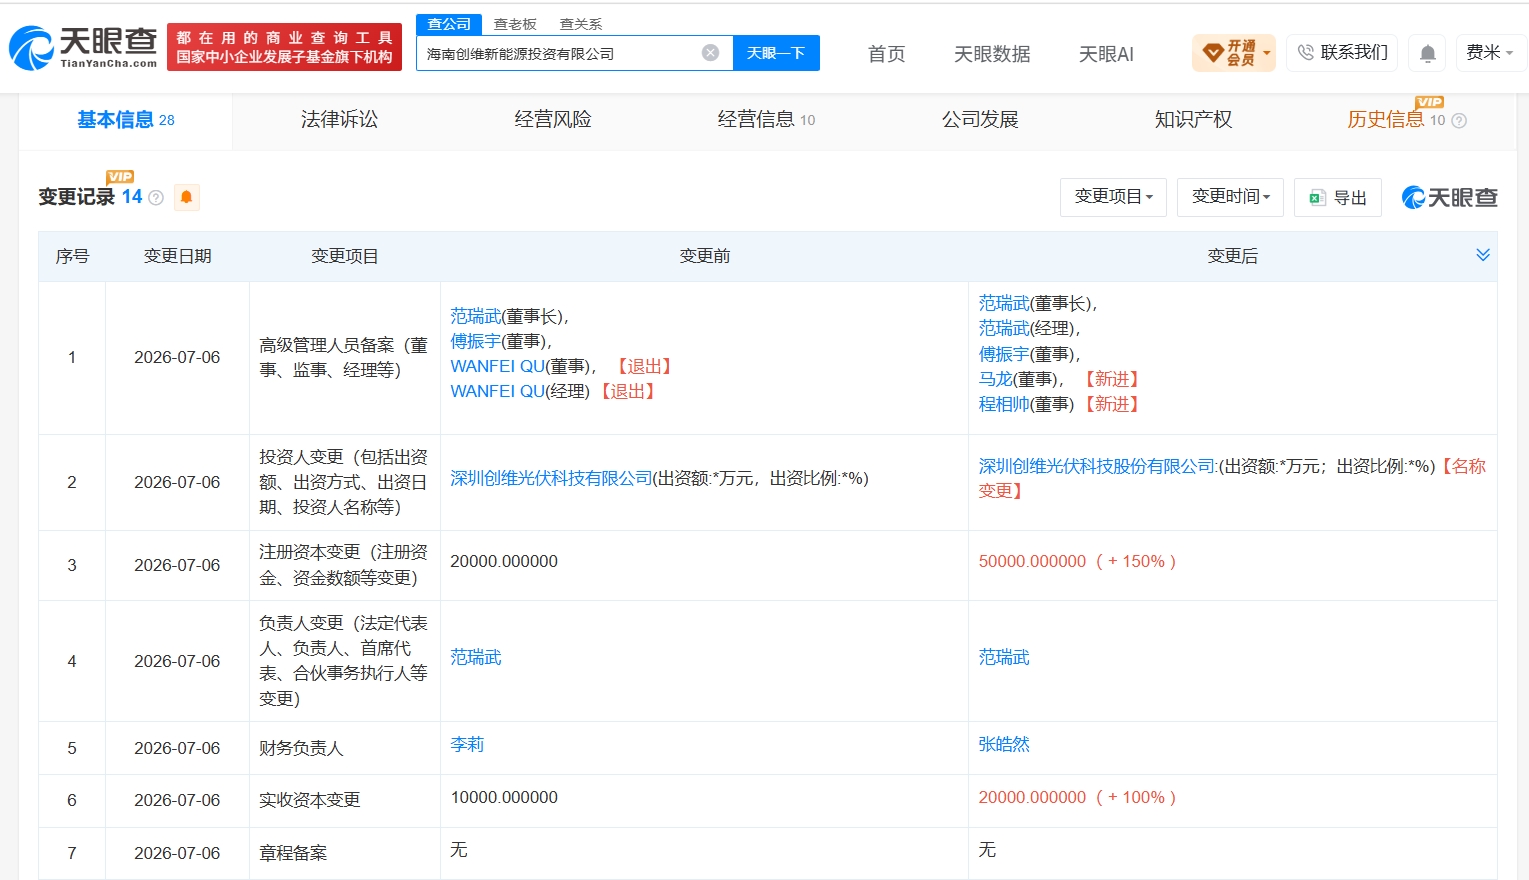Open 天眼AI navigation item
1529x880 pixels.
[x=1106, y=54]
